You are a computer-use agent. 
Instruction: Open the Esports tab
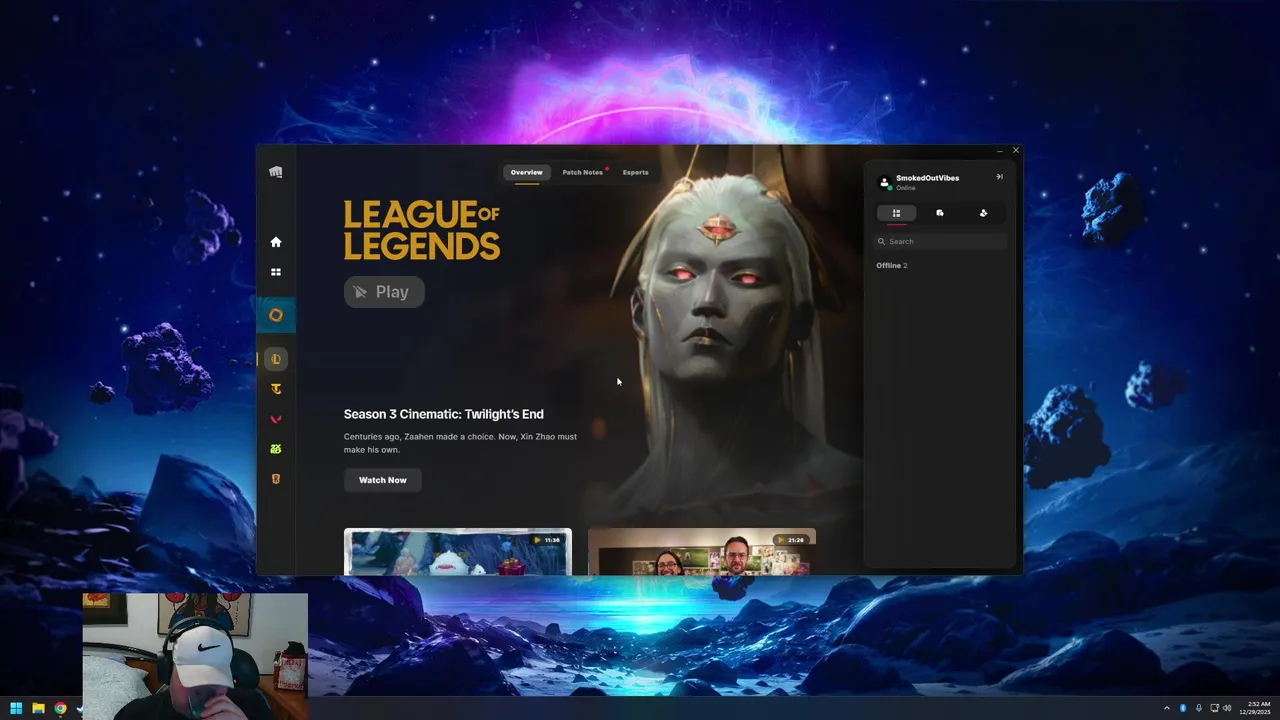pyautogui.click(x=636, y=172)
